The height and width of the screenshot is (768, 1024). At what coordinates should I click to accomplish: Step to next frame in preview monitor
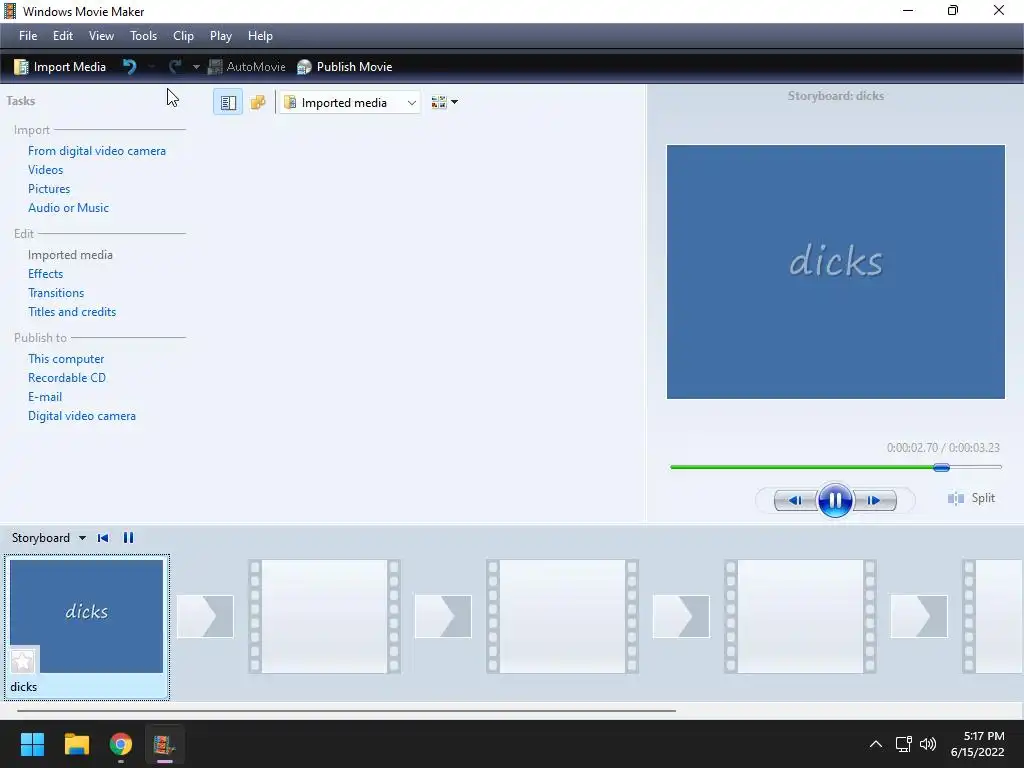[x=874, y=501]
